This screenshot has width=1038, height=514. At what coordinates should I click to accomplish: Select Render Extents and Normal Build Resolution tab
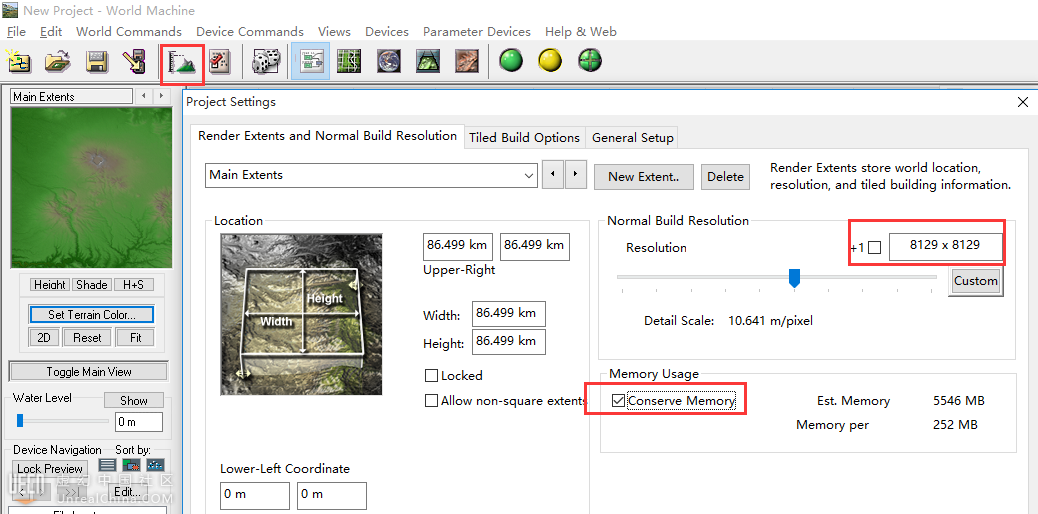(327, 135)
